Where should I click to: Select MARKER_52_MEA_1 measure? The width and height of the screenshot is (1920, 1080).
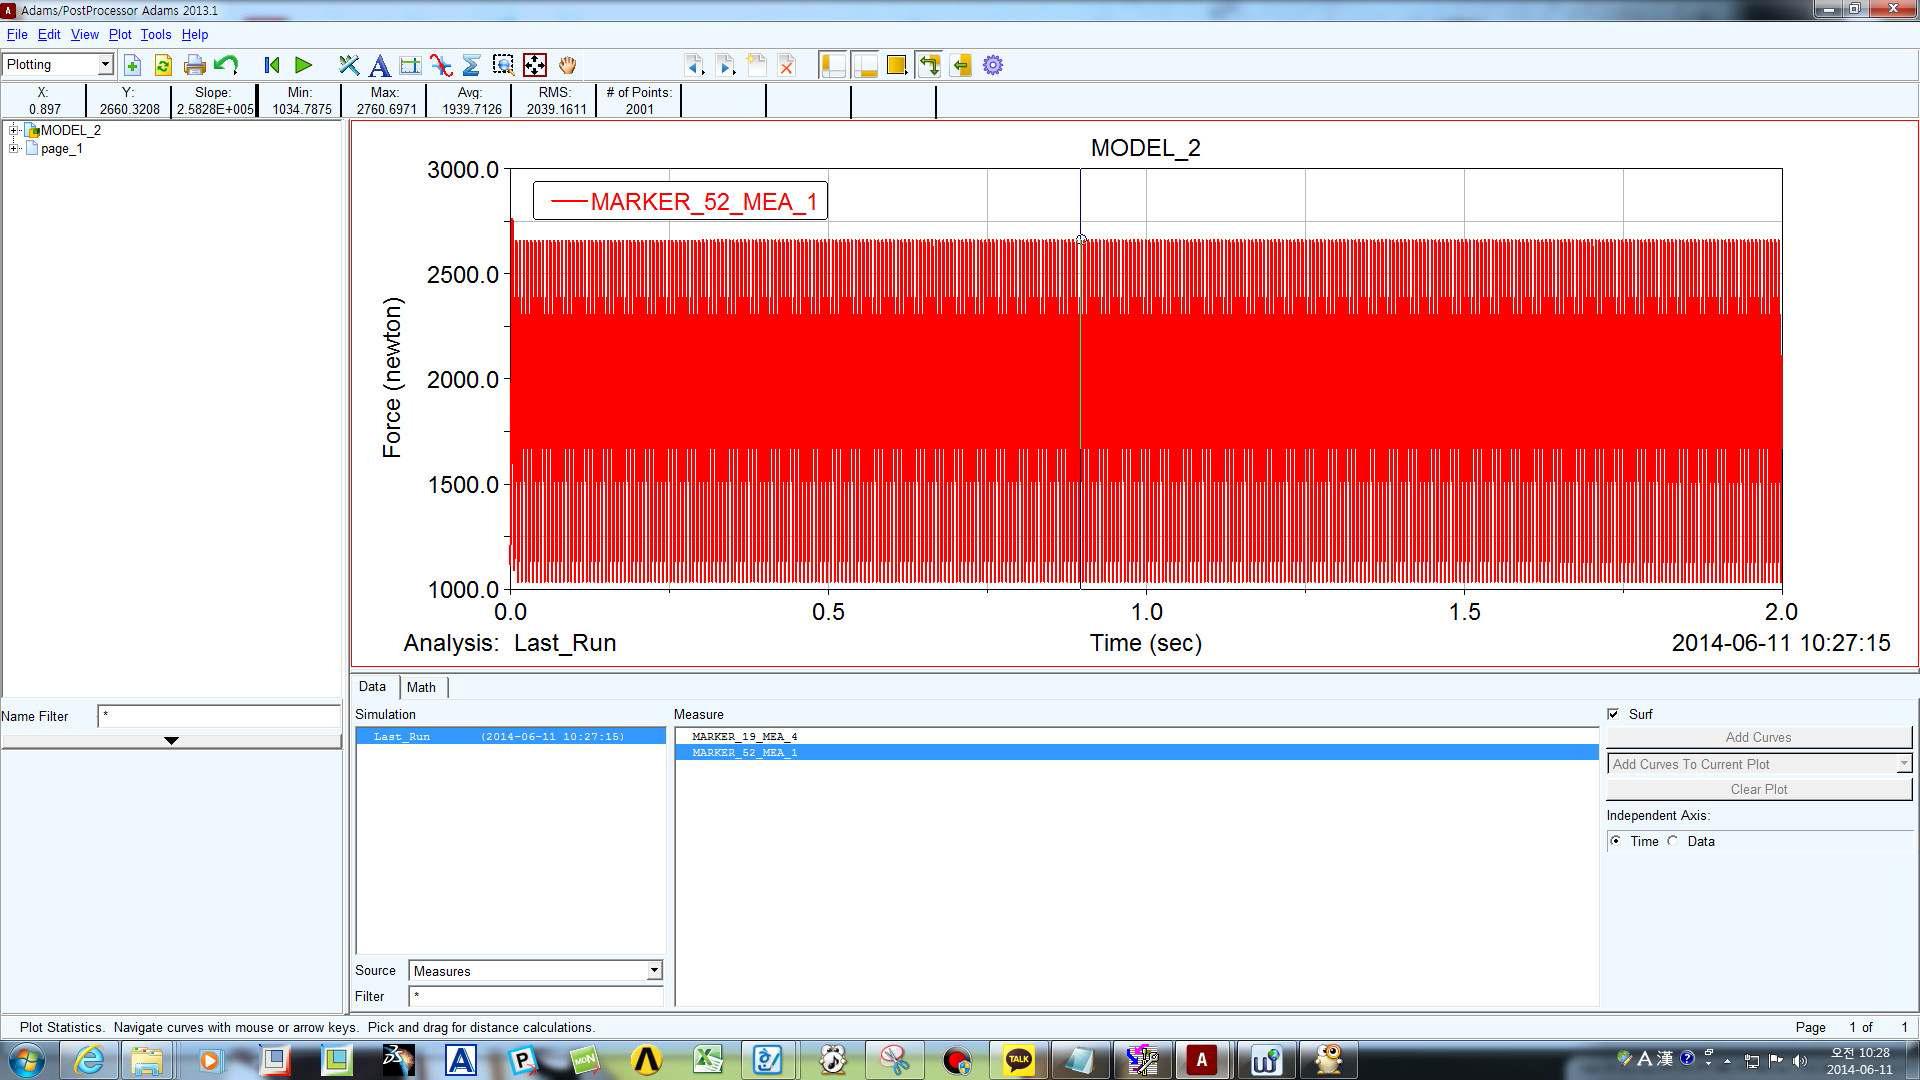(1137, 752)
